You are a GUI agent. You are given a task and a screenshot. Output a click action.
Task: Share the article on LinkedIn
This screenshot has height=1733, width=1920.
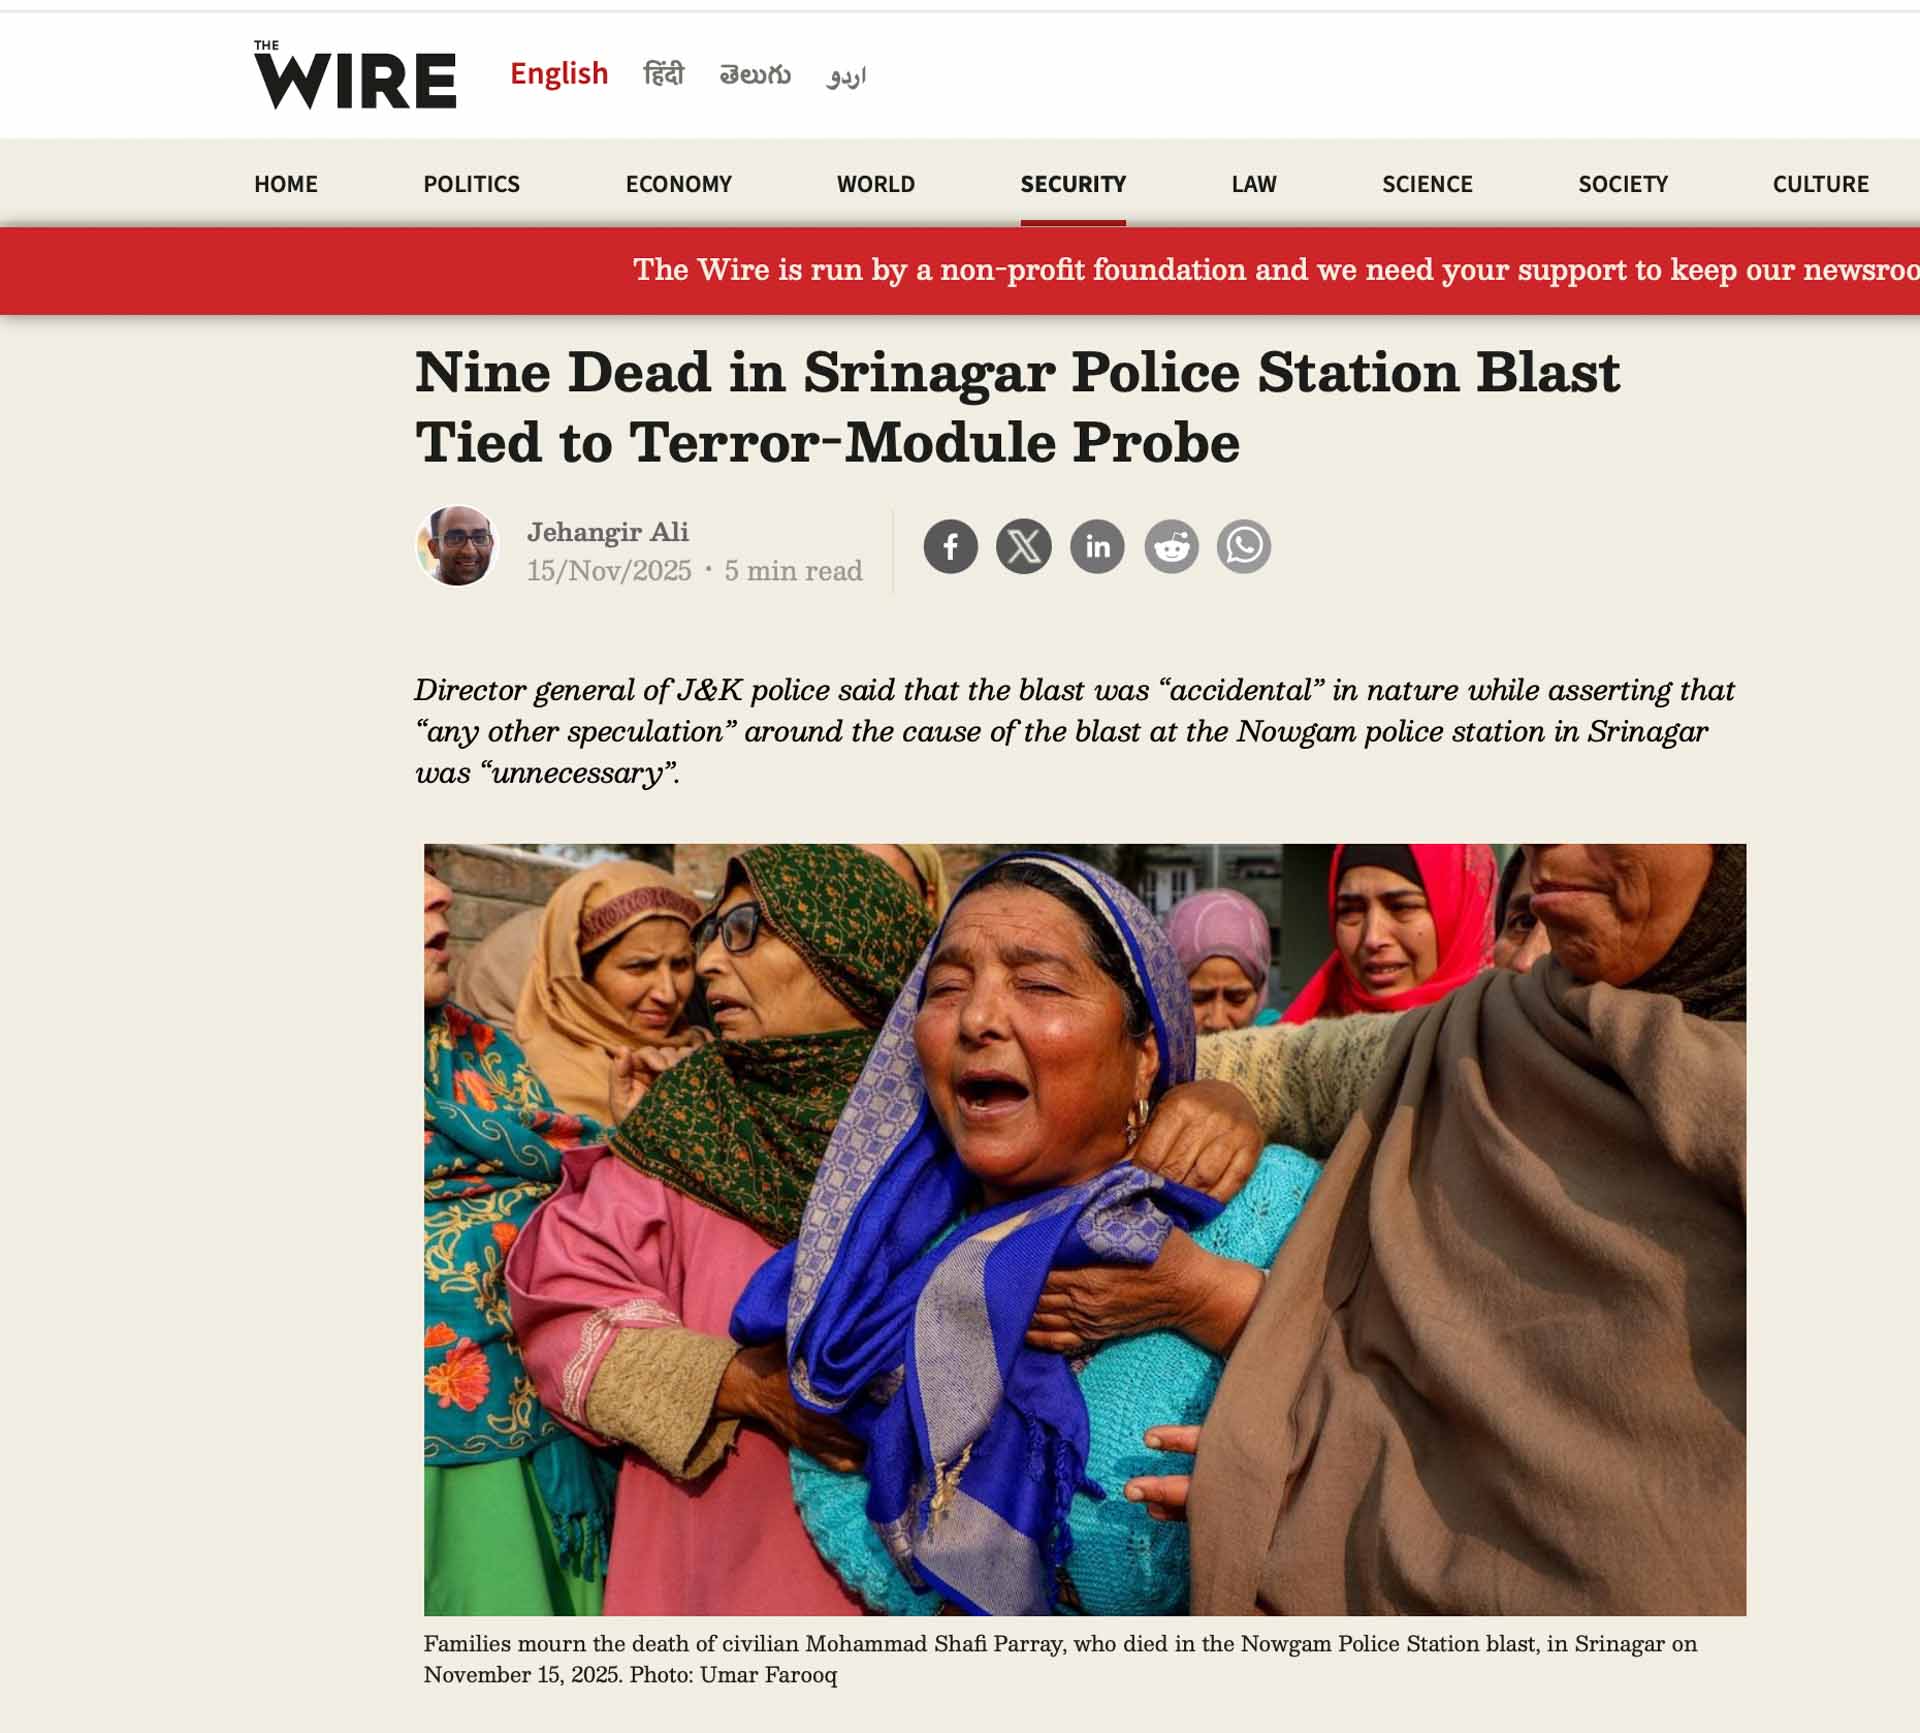click(1097, 546)
